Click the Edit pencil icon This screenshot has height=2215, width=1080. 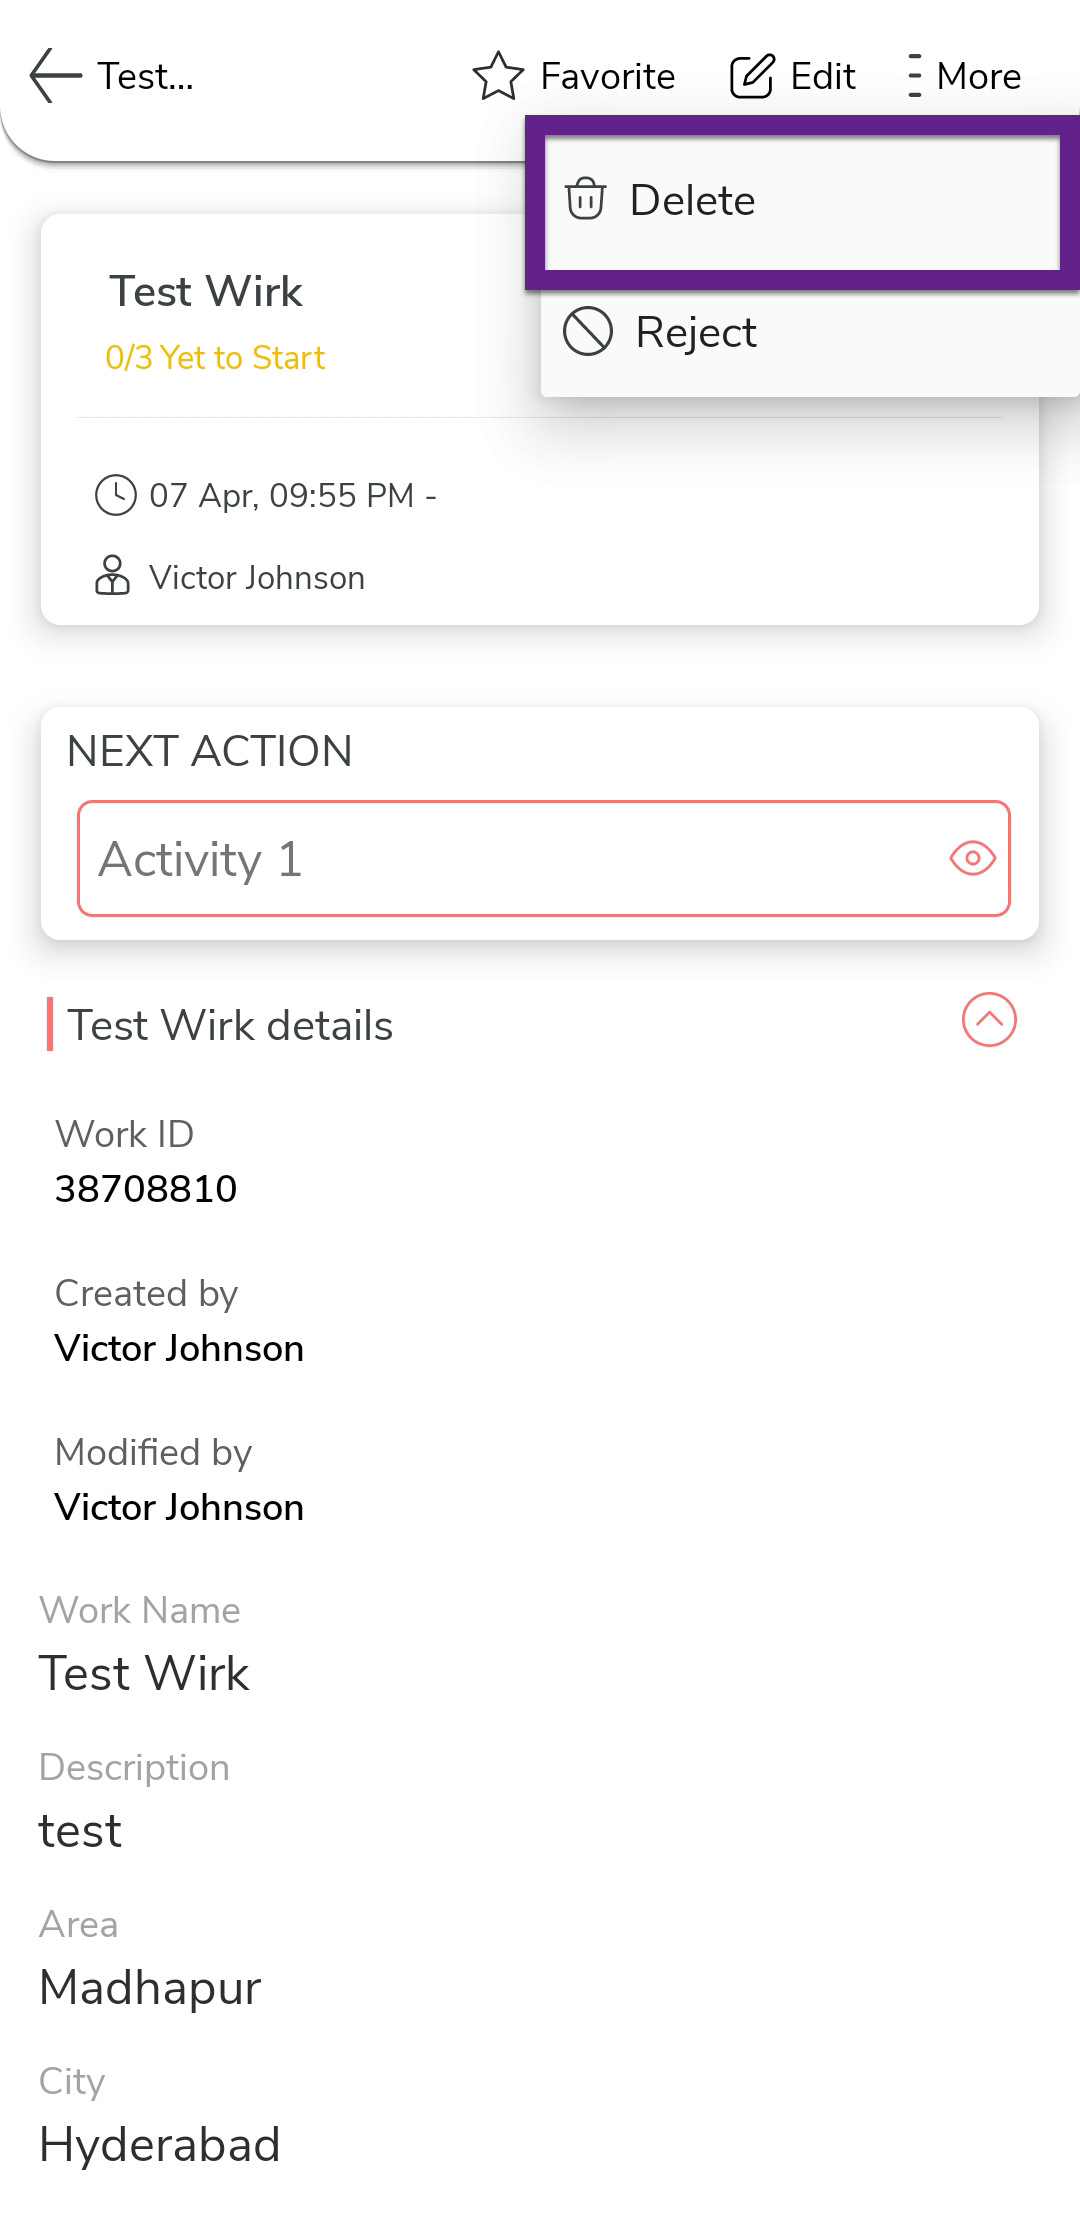click(x=752, y=76)
